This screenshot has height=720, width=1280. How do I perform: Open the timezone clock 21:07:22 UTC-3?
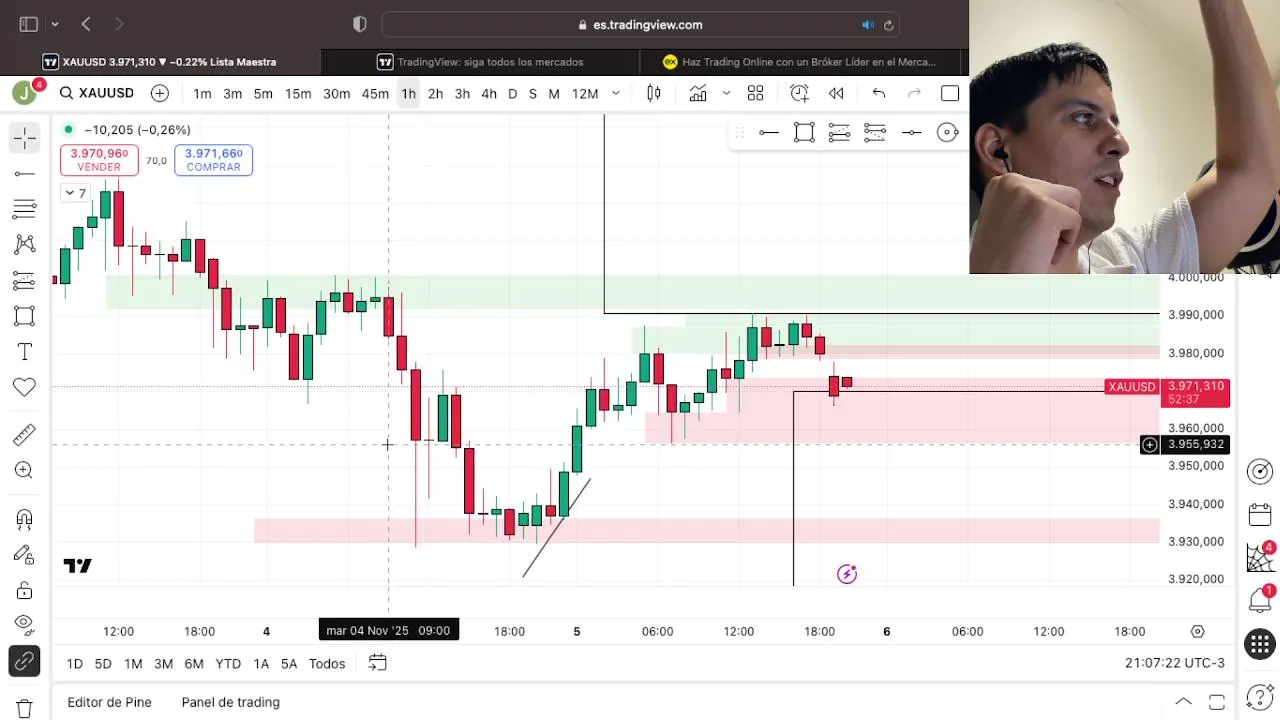(x=1174, y=664)
